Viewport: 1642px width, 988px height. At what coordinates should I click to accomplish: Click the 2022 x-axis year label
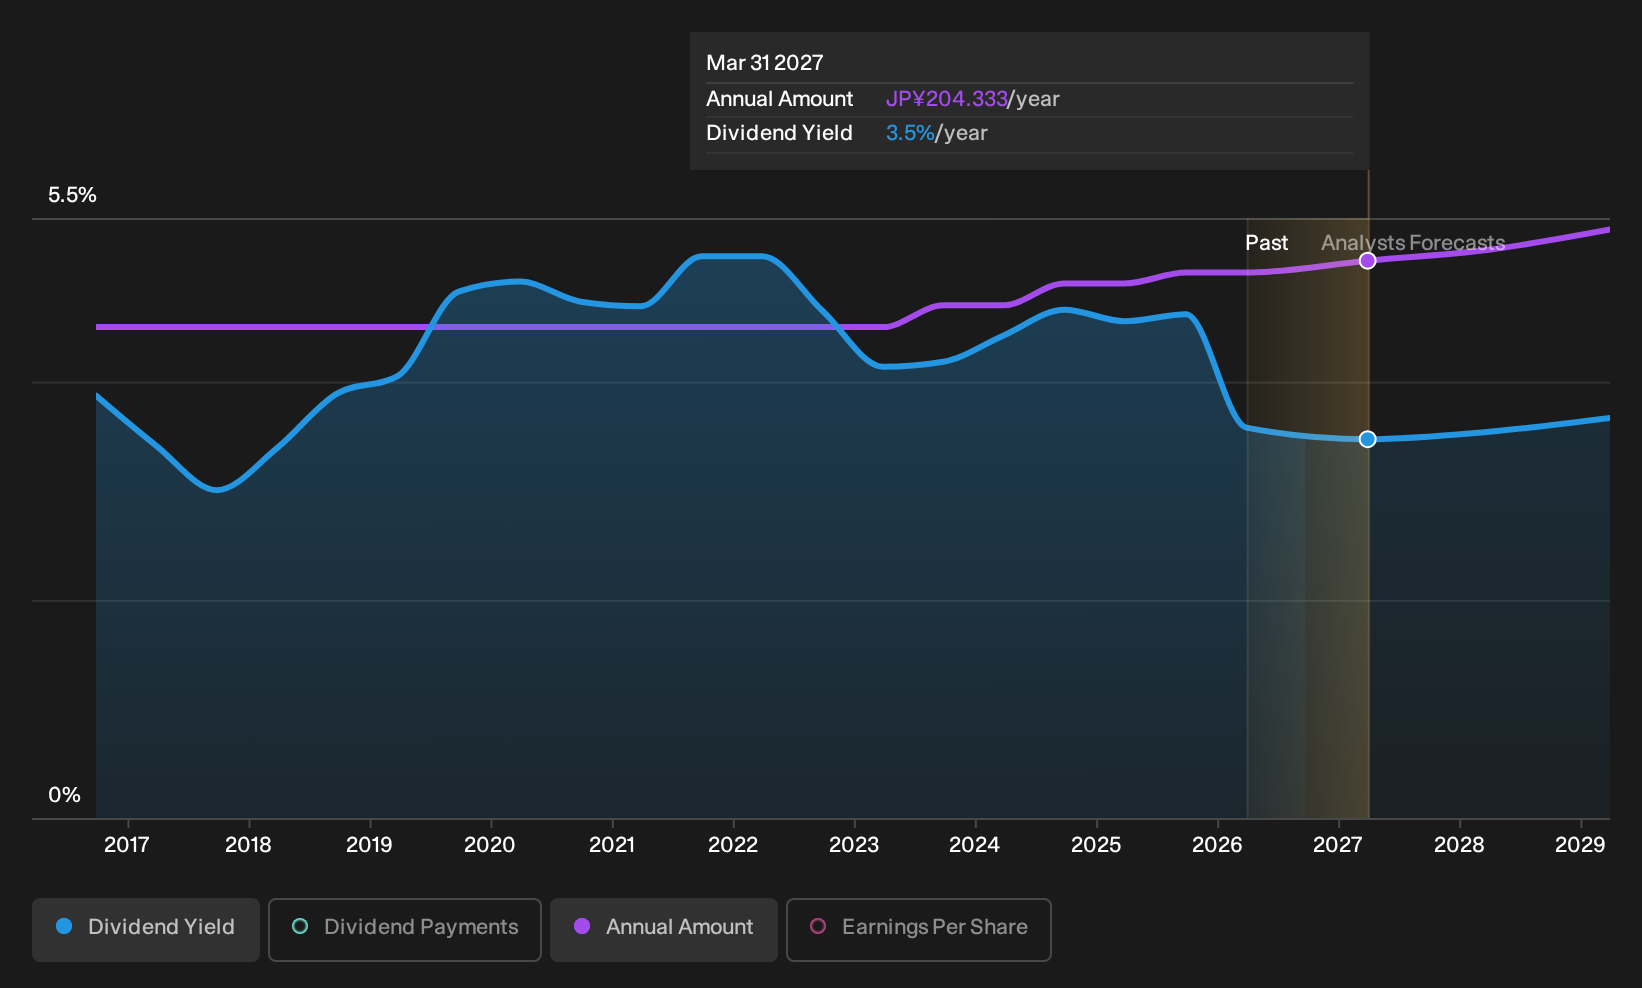tap(733, 845)
